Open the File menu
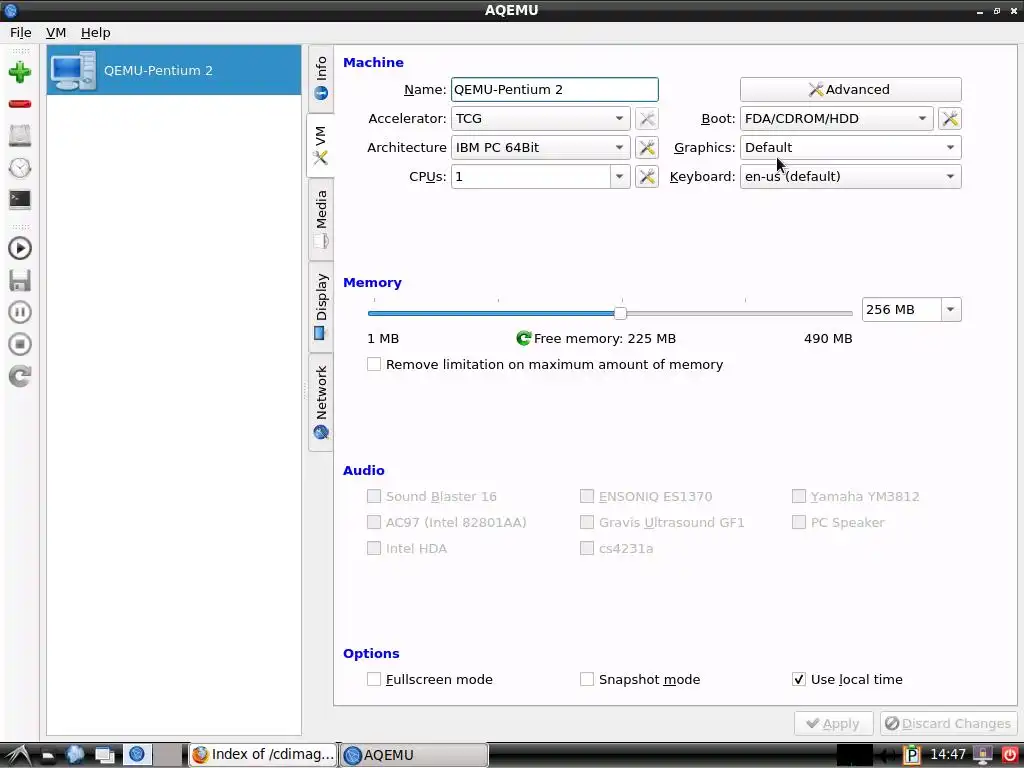Viewport: 1024px width, 768px height. [x=21, y=33]
